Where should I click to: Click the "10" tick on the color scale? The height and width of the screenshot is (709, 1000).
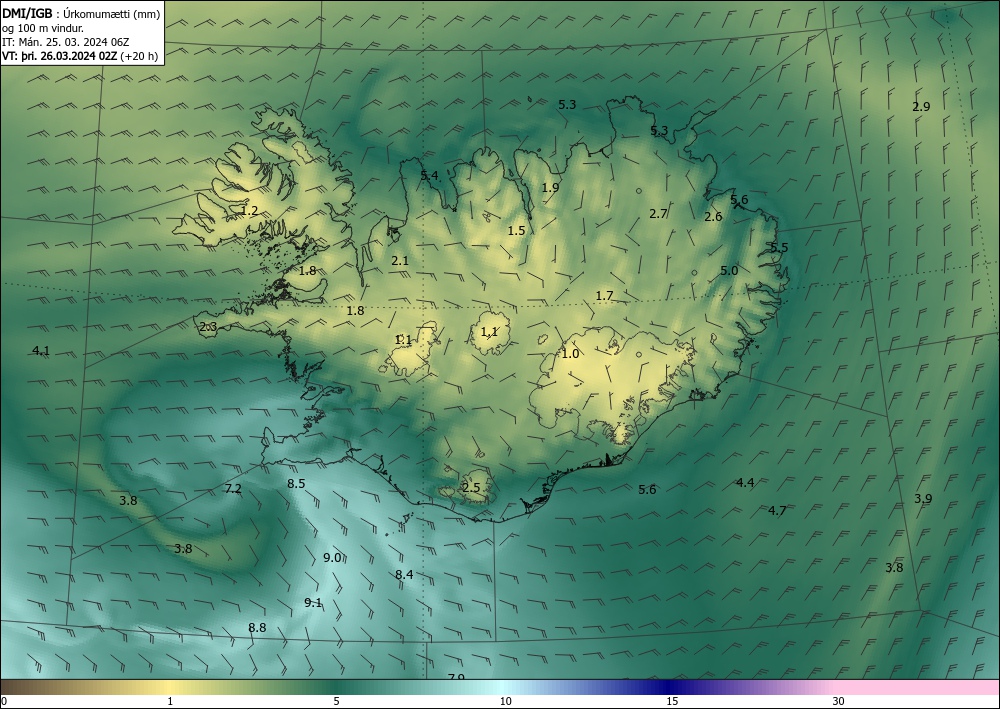(505, 702)
